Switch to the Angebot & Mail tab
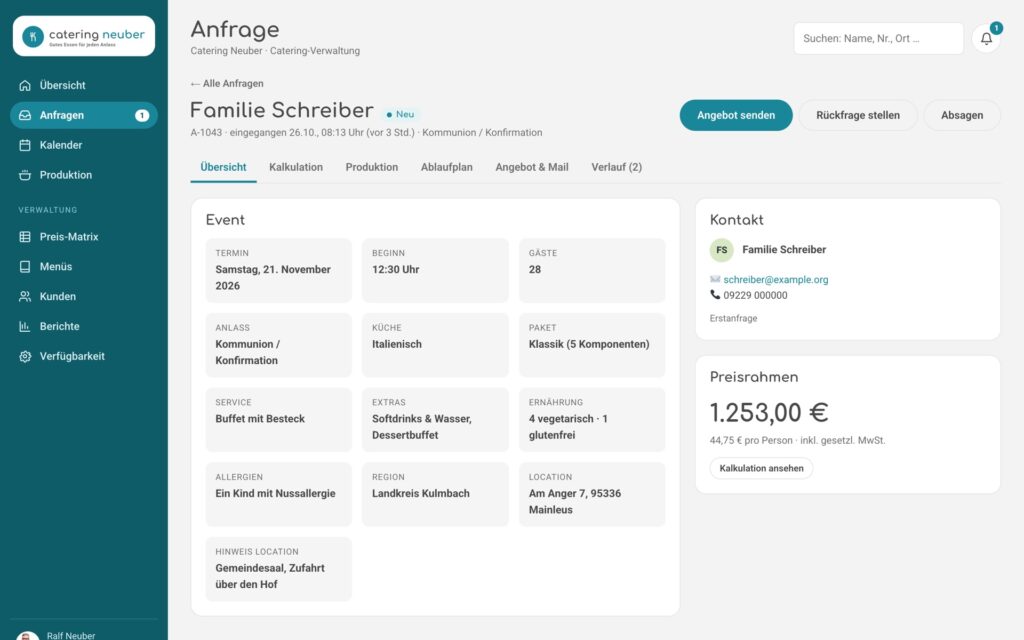 [532, 167]
